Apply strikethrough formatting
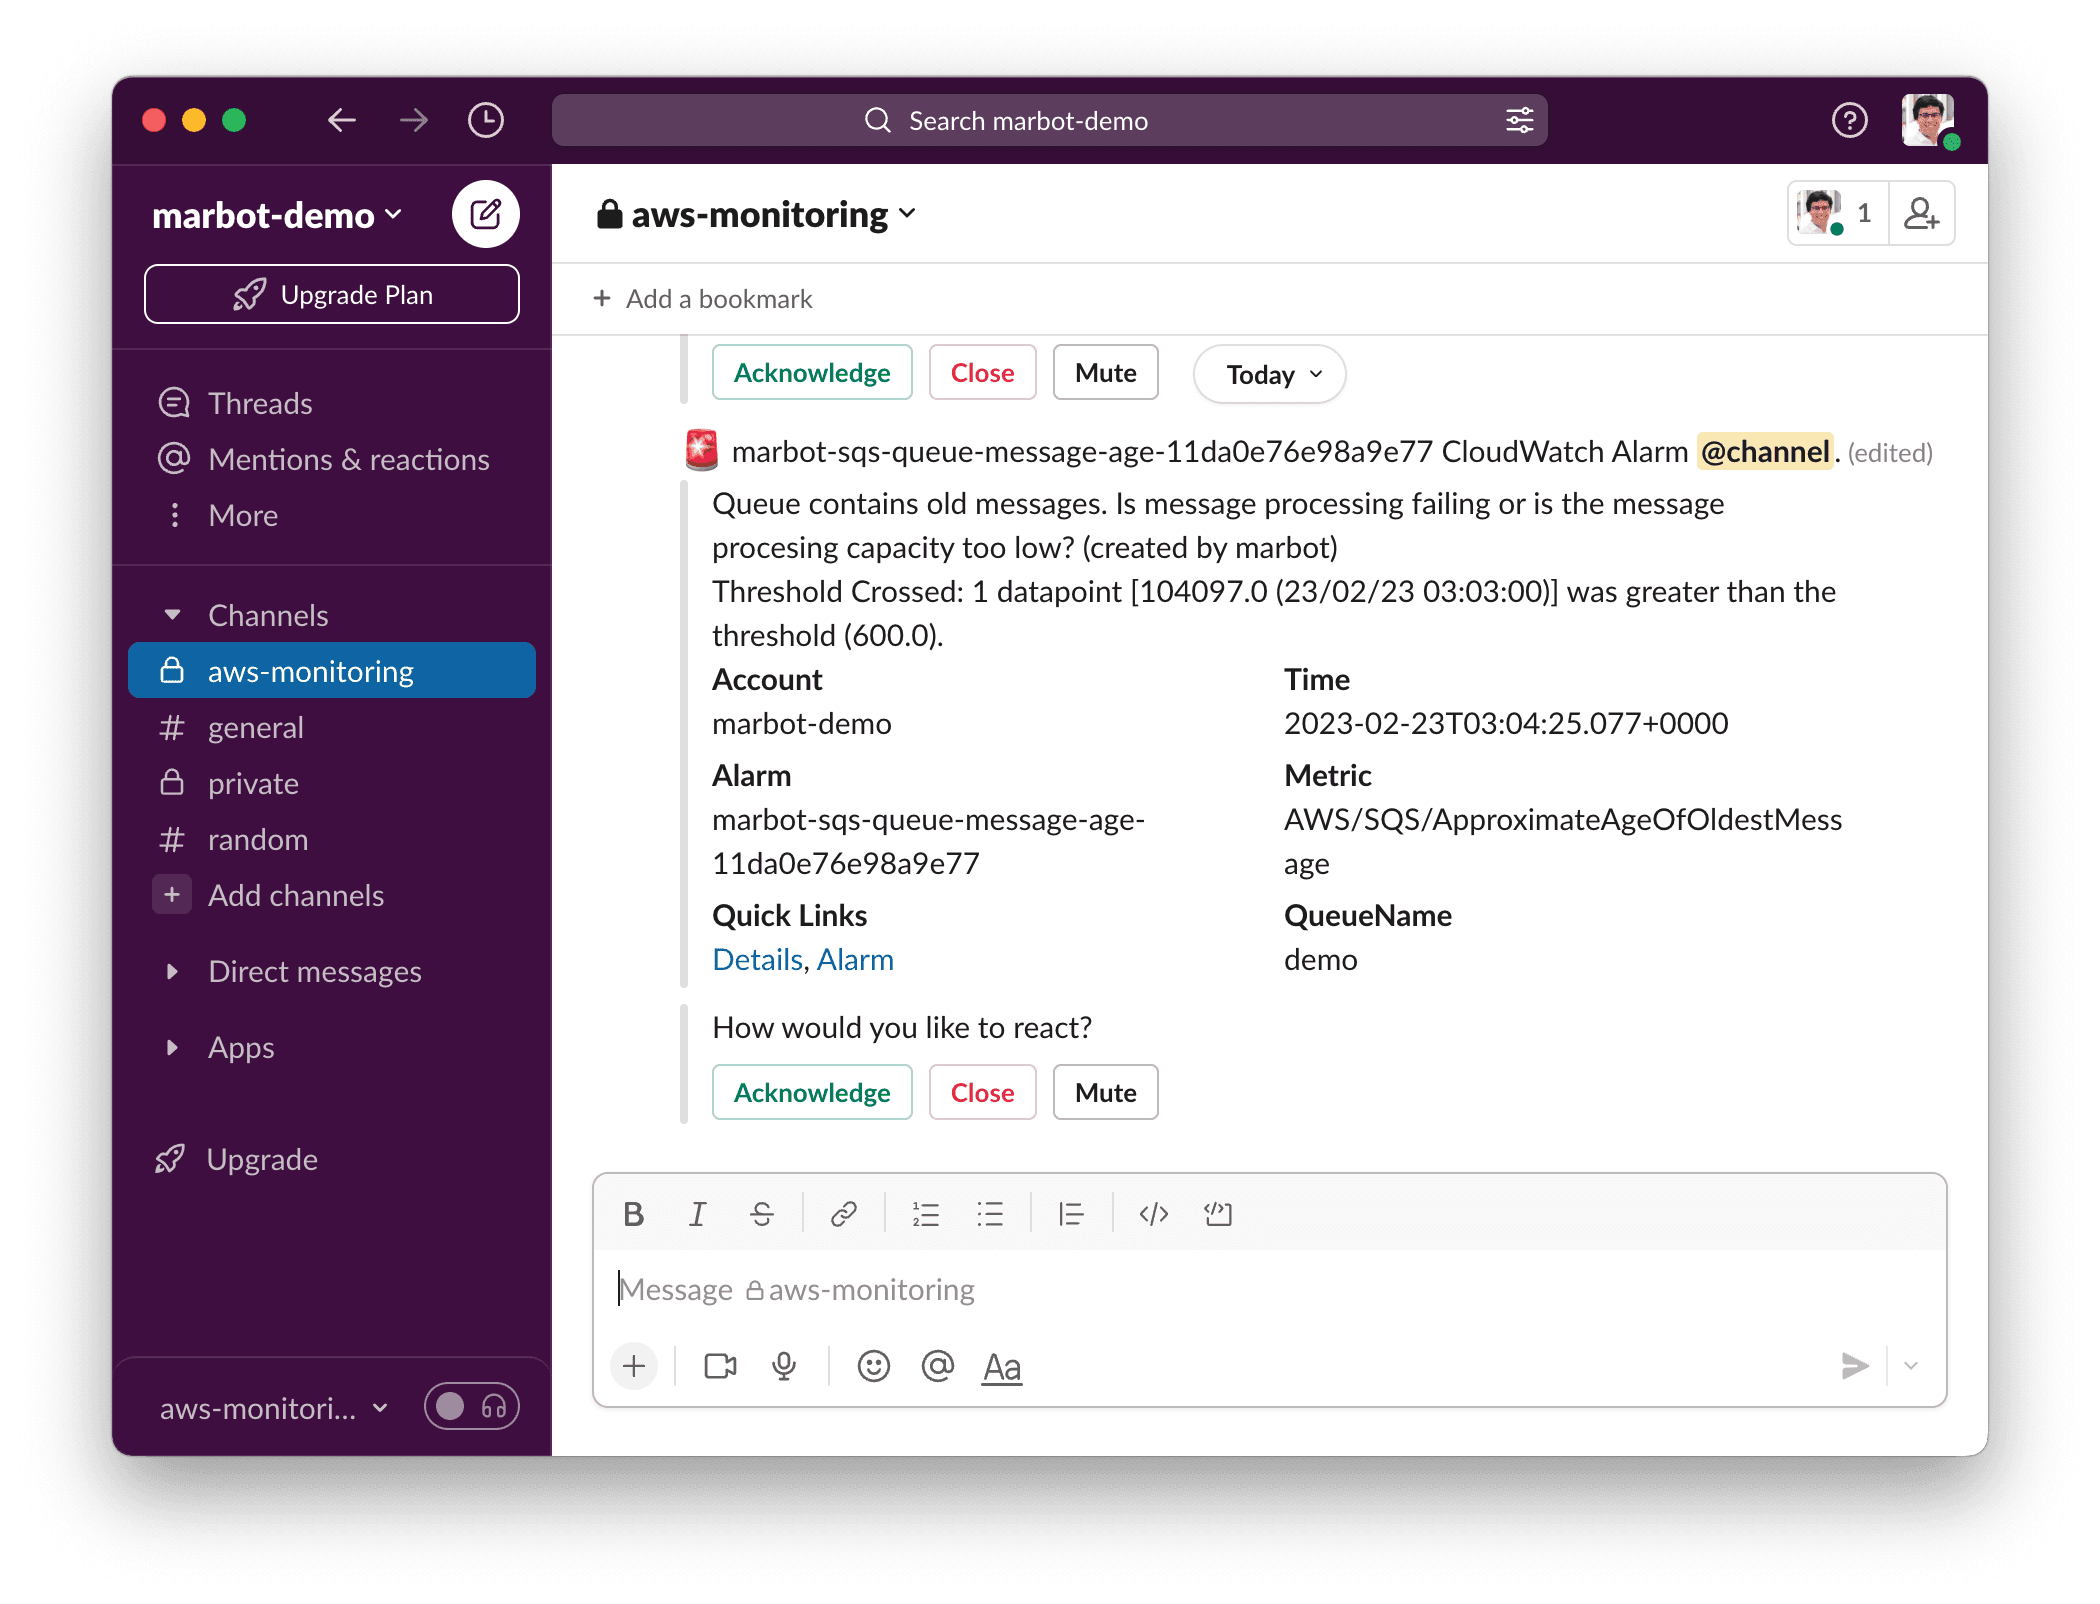Screen dimensions: 2100x1604 tap(761, 1214)
